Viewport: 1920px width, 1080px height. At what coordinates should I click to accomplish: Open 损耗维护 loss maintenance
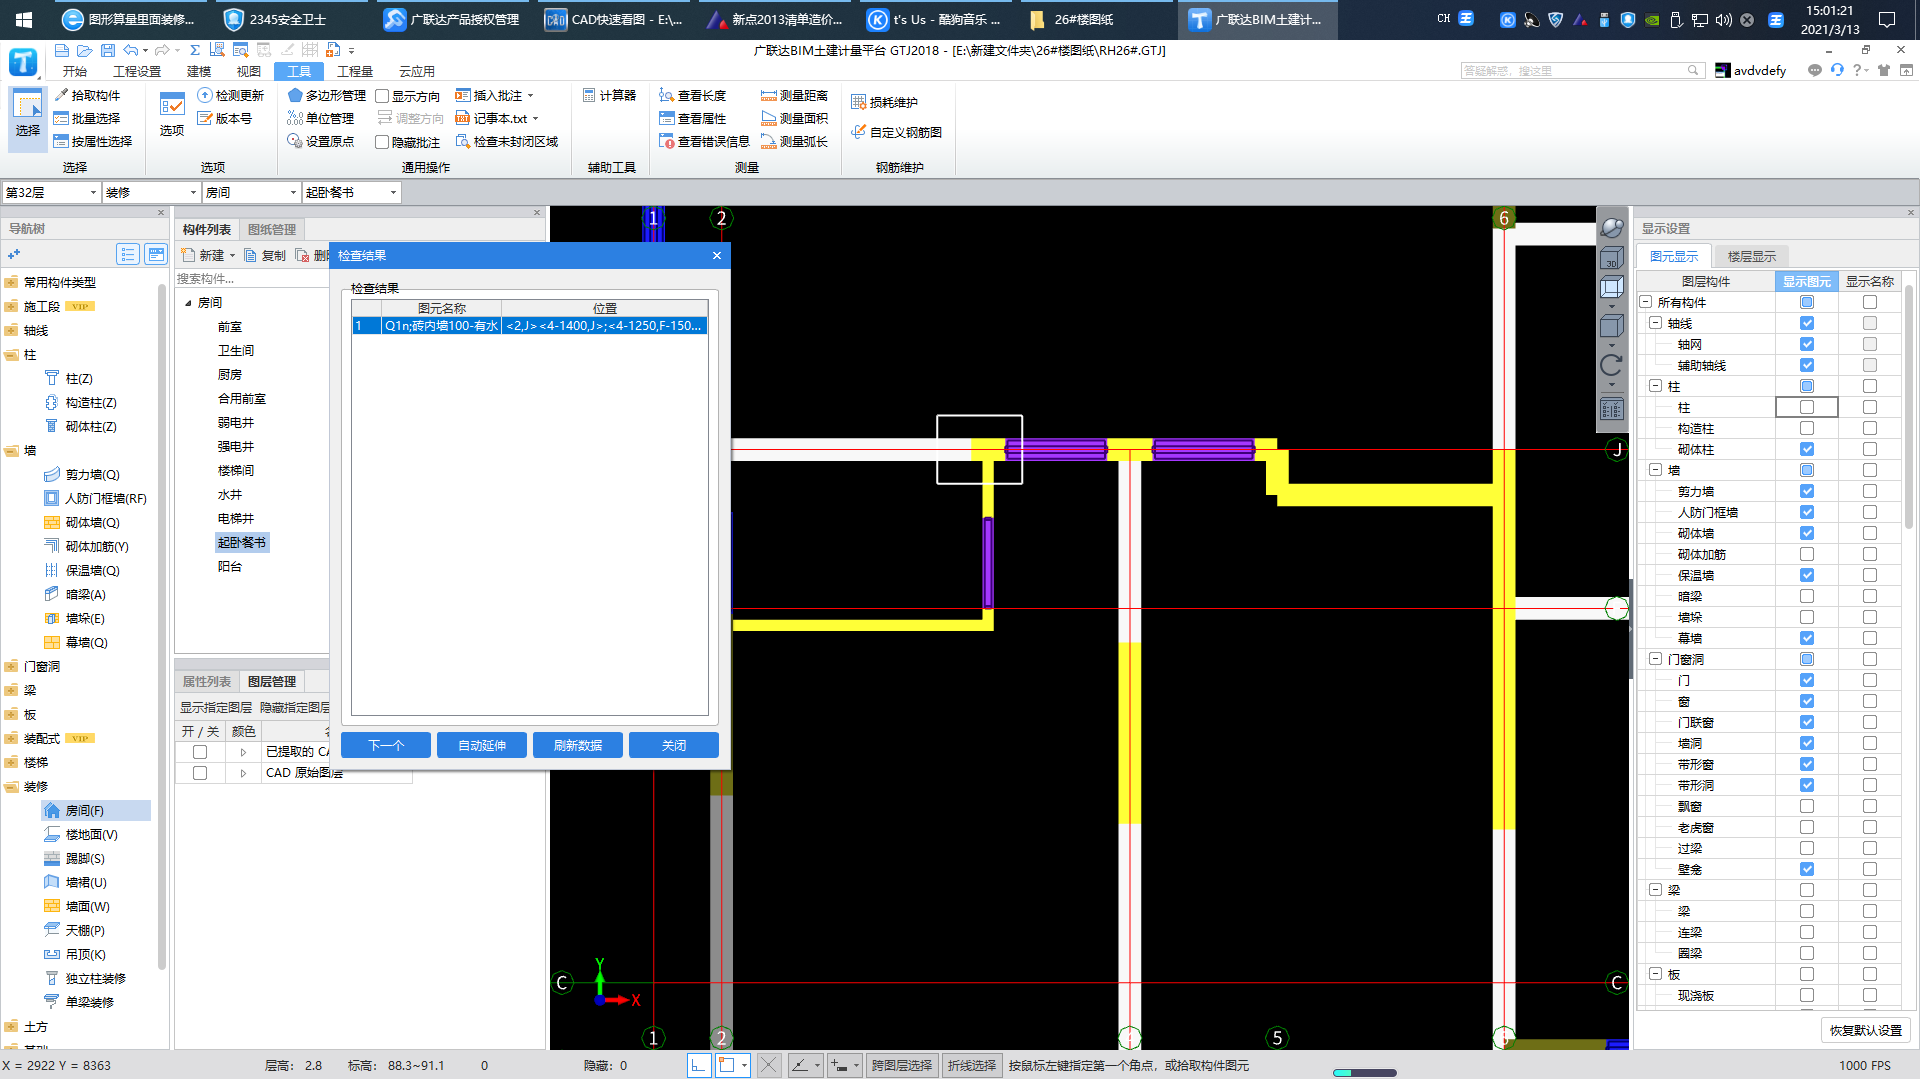click(885, 102)
